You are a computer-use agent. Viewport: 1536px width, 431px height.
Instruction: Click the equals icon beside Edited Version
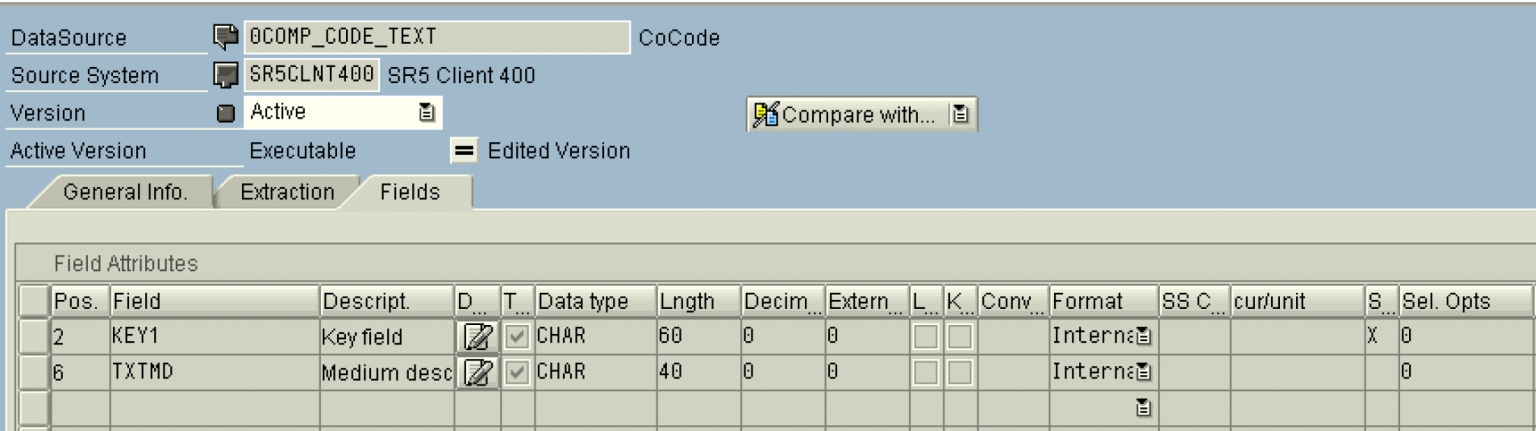463,151
